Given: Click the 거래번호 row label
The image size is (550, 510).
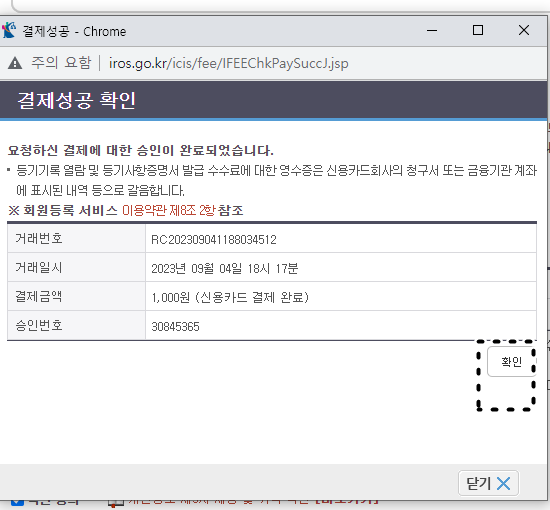Looking at the screenshot, I should point(39,239).
